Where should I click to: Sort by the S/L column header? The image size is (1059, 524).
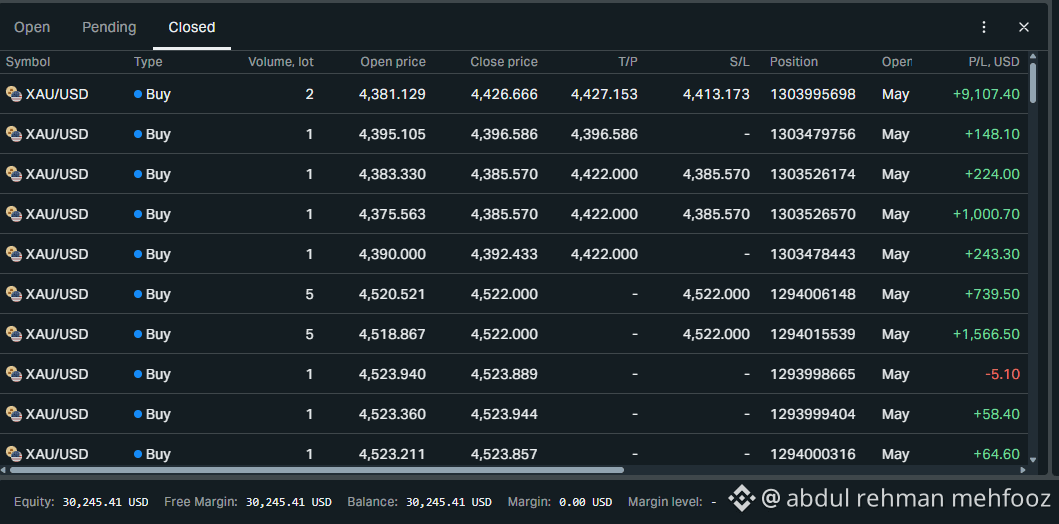[740, 62]
